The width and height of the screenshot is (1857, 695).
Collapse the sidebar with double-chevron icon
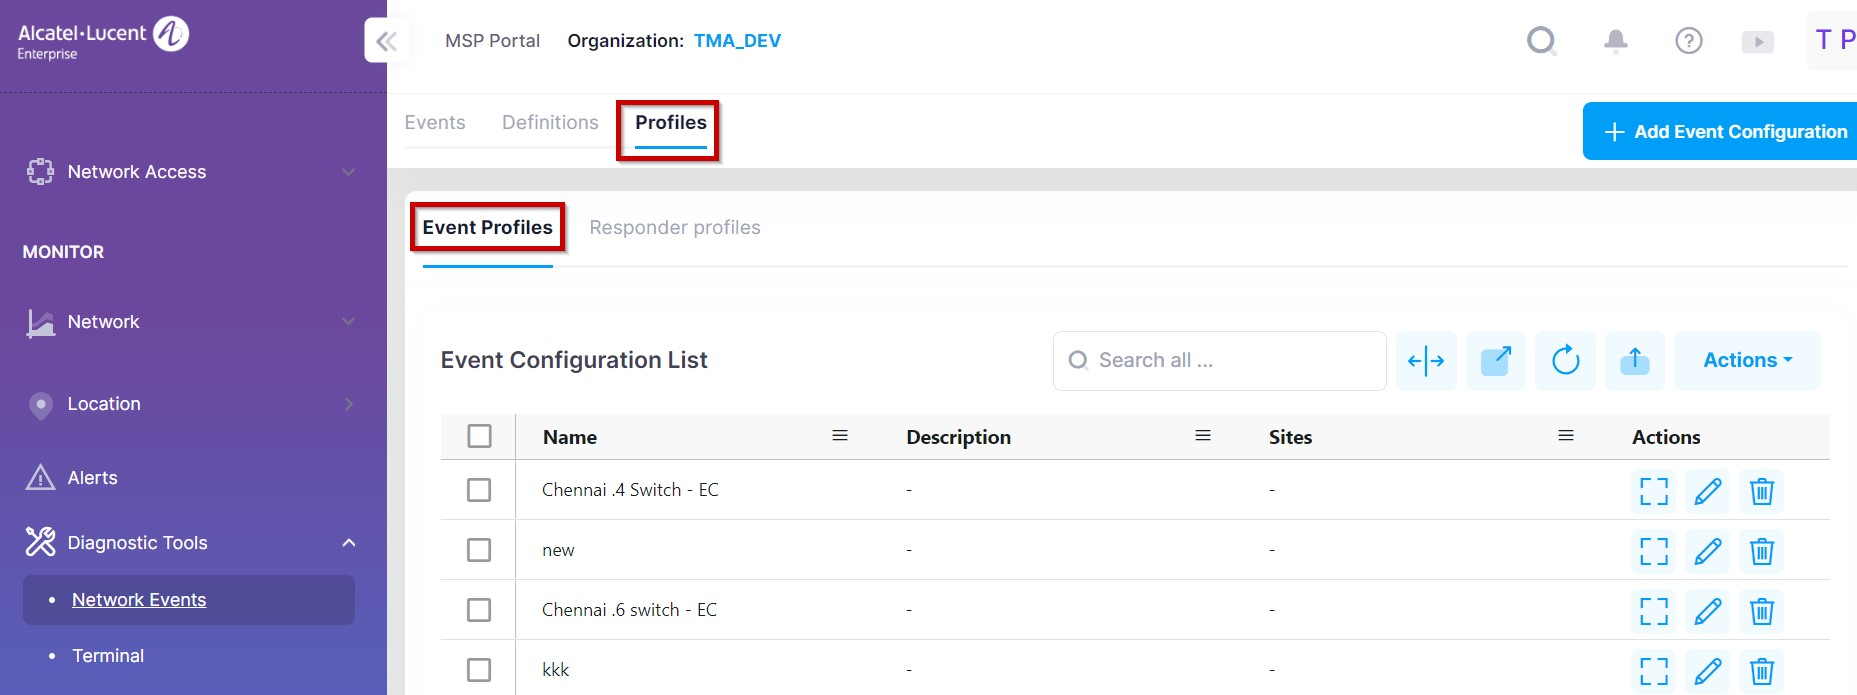coord(387,41)
